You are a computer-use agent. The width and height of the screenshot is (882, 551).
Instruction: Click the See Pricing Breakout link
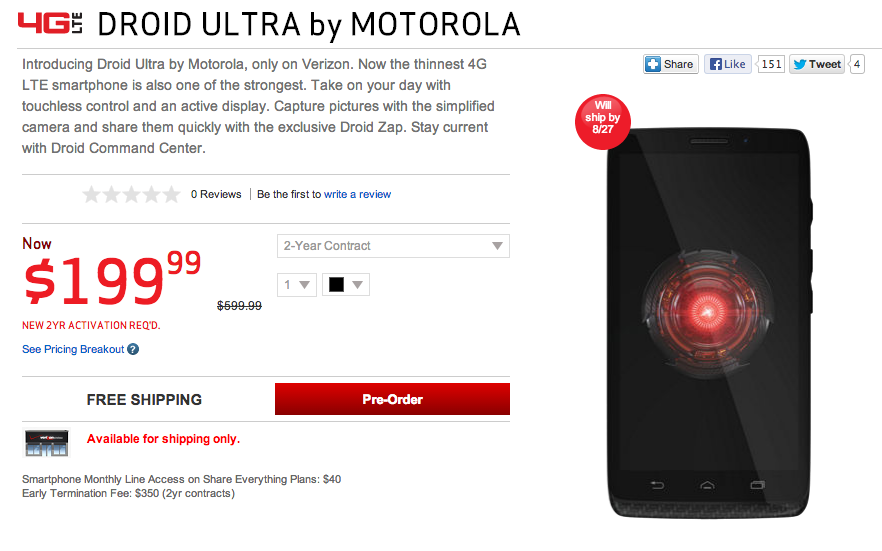click(x=73, y=349)
